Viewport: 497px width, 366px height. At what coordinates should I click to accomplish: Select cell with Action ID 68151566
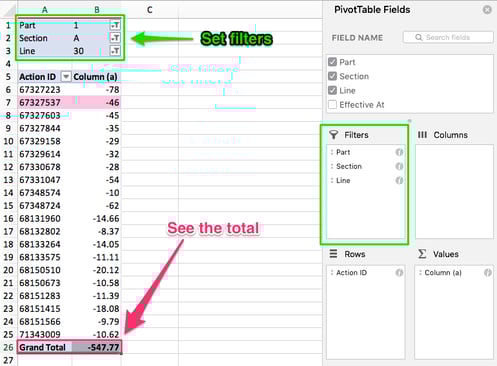(x=45, y=322)
